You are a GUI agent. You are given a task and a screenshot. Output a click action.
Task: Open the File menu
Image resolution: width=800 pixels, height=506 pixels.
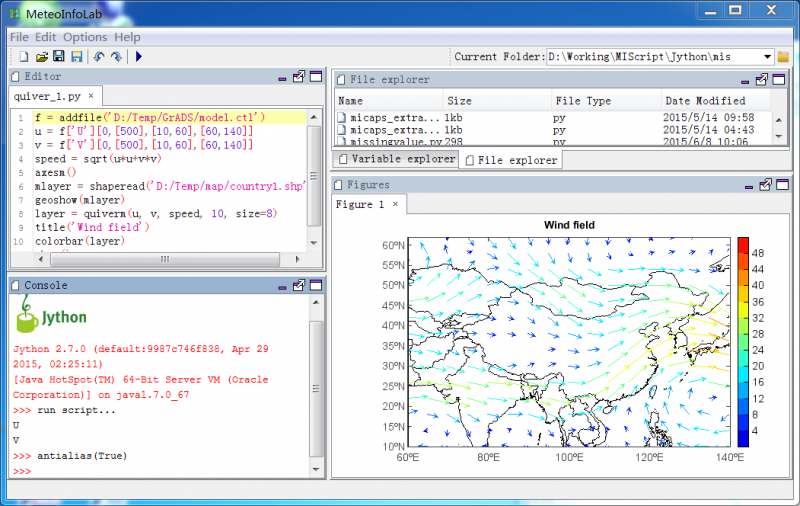[x=19, y=37]
